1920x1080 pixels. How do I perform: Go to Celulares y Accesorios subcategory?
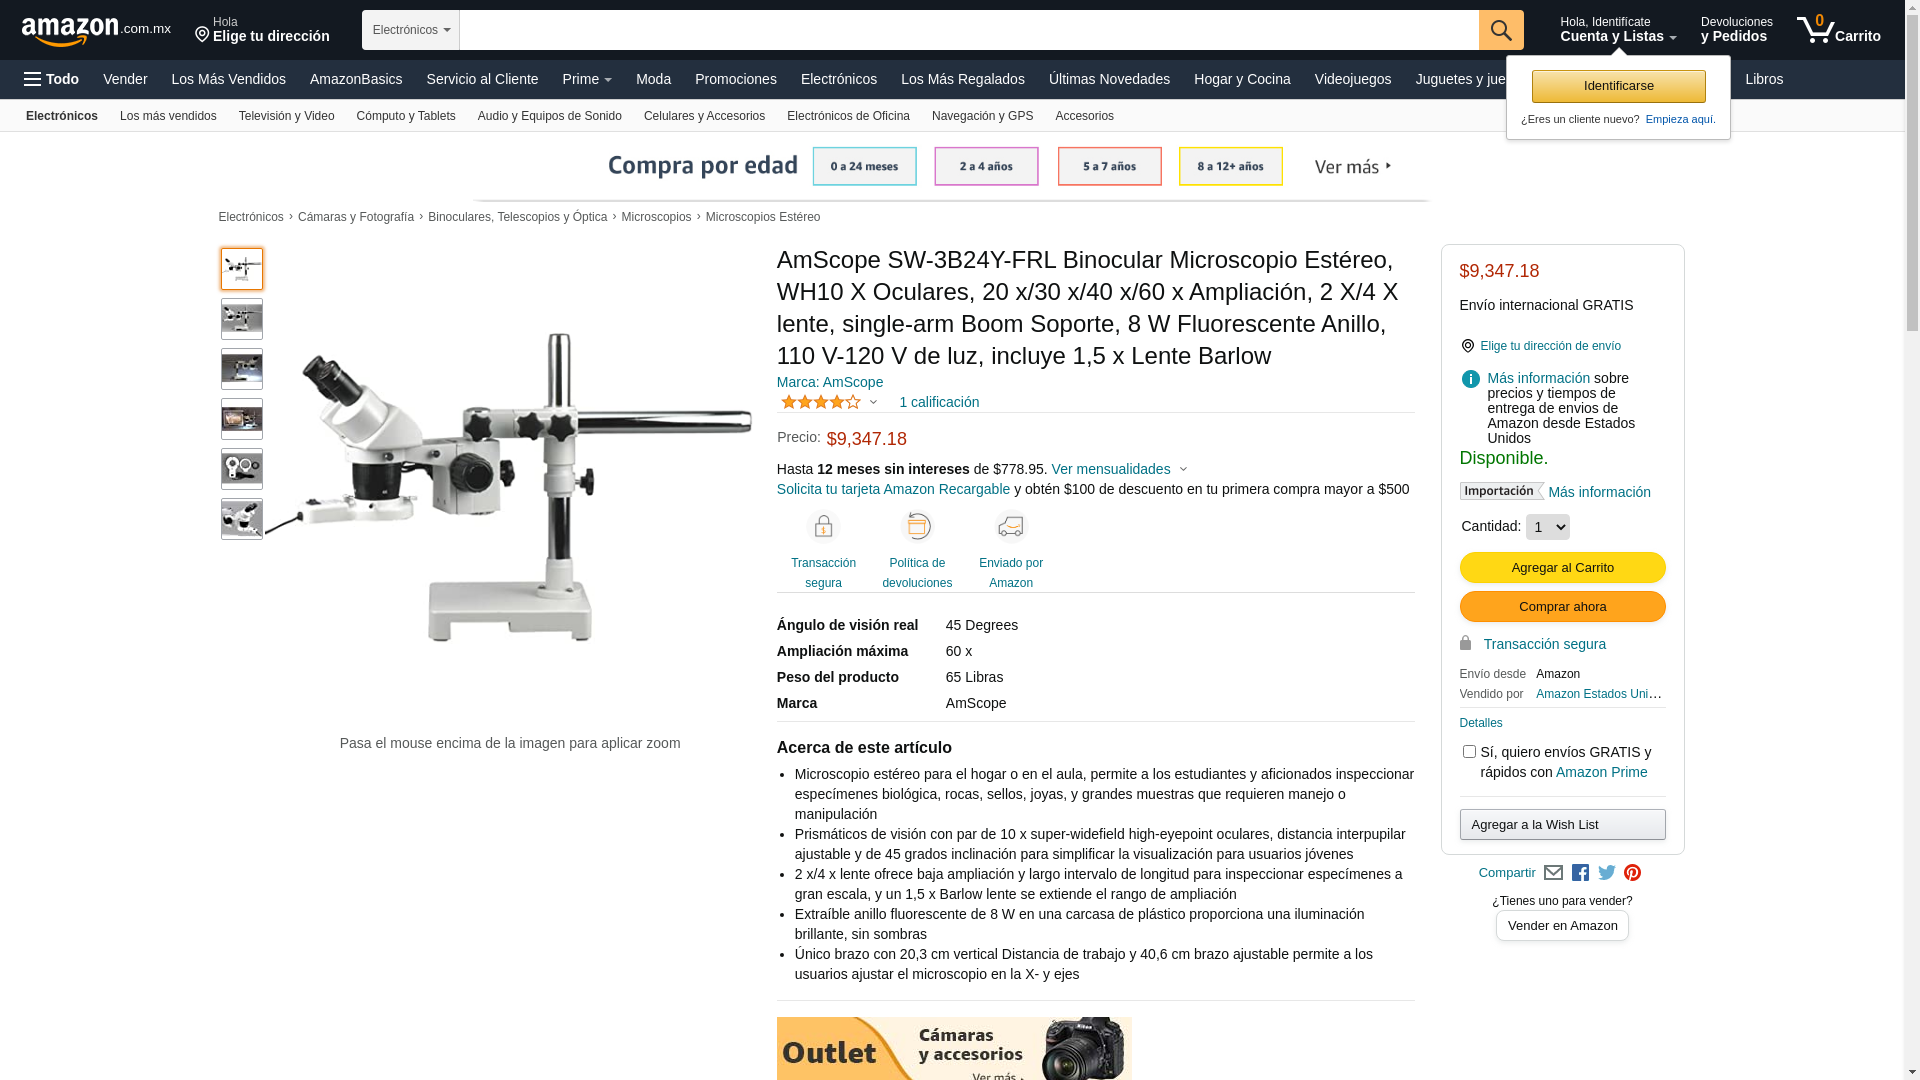(704, 116)
